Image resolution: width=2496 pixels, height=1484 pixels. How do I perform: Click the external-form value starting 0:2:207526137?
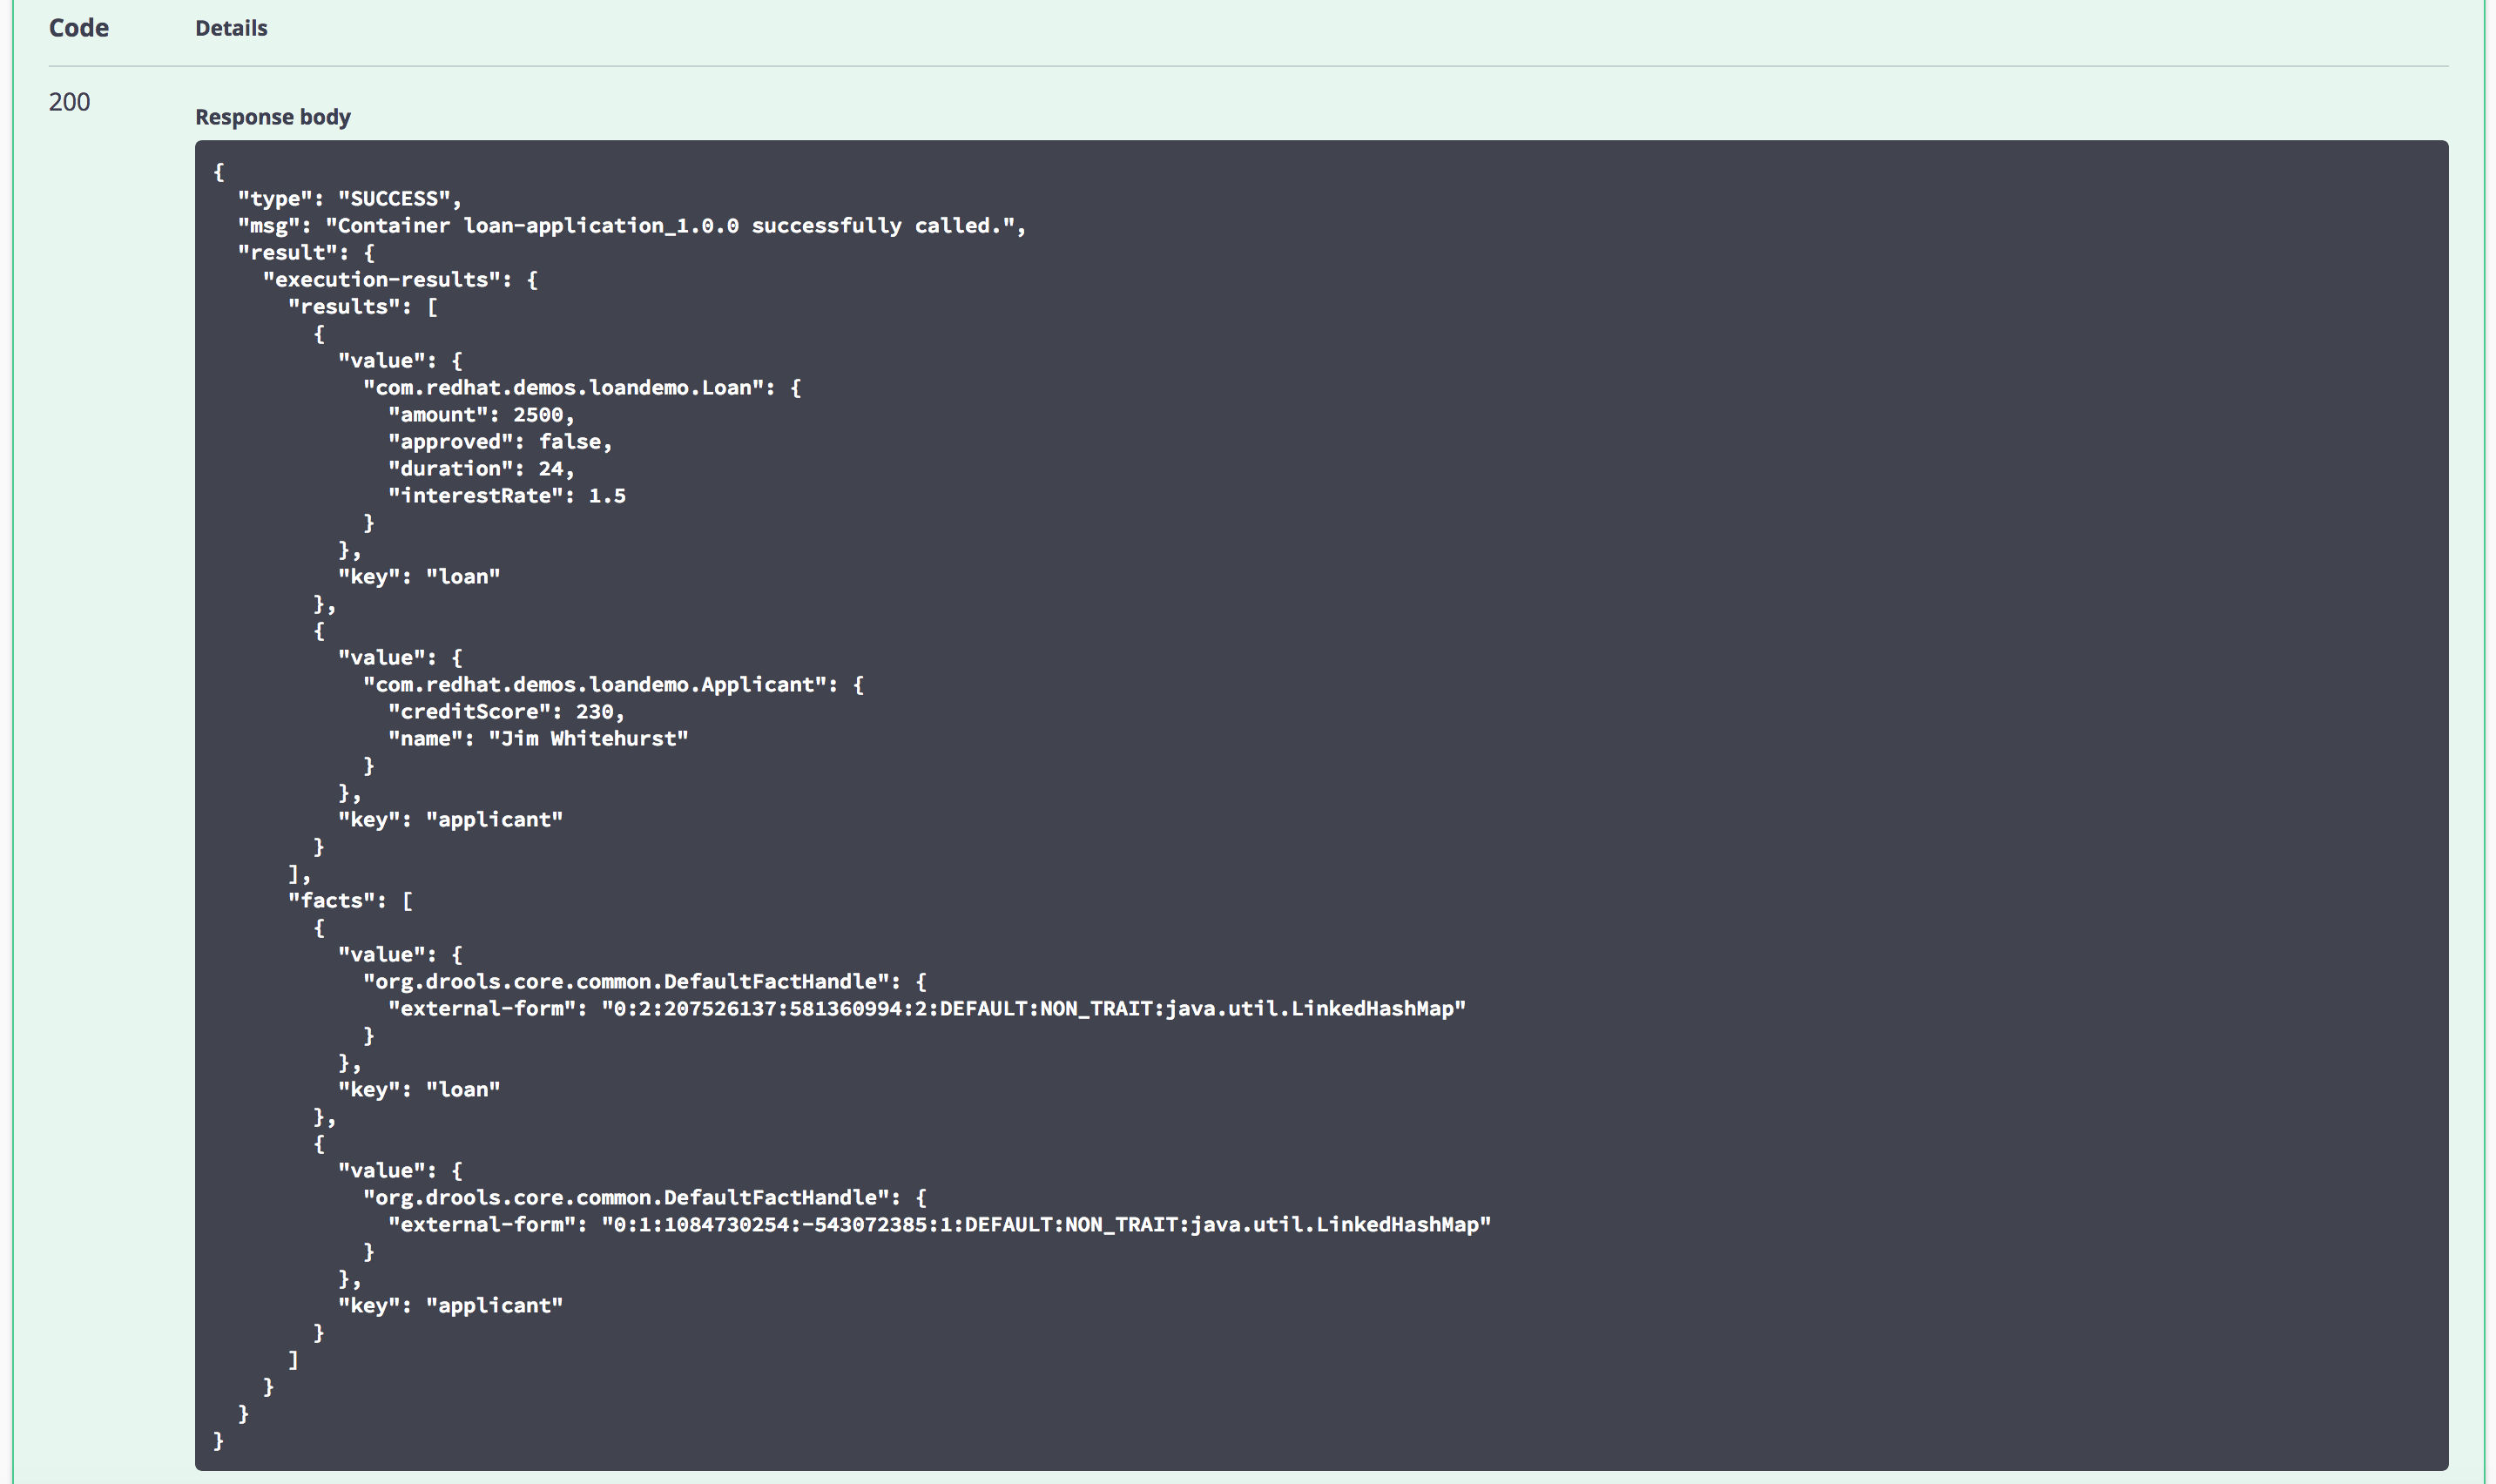point(1033,1009)
